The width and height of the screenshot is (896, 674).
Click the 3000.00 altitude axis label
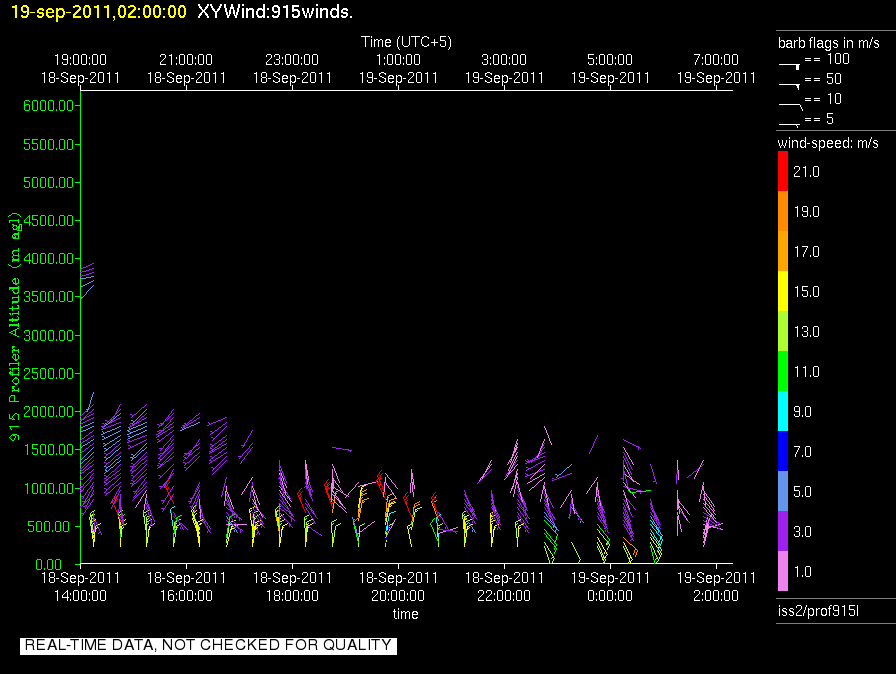49,335
